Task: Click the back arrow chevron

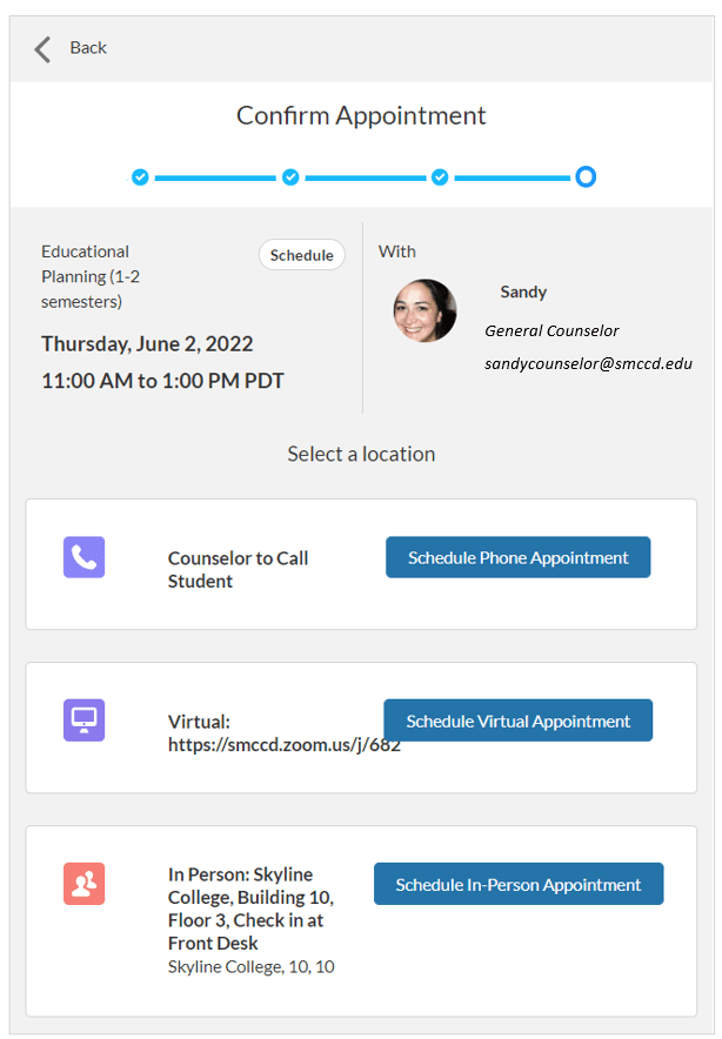Action: tap(41, 47)
